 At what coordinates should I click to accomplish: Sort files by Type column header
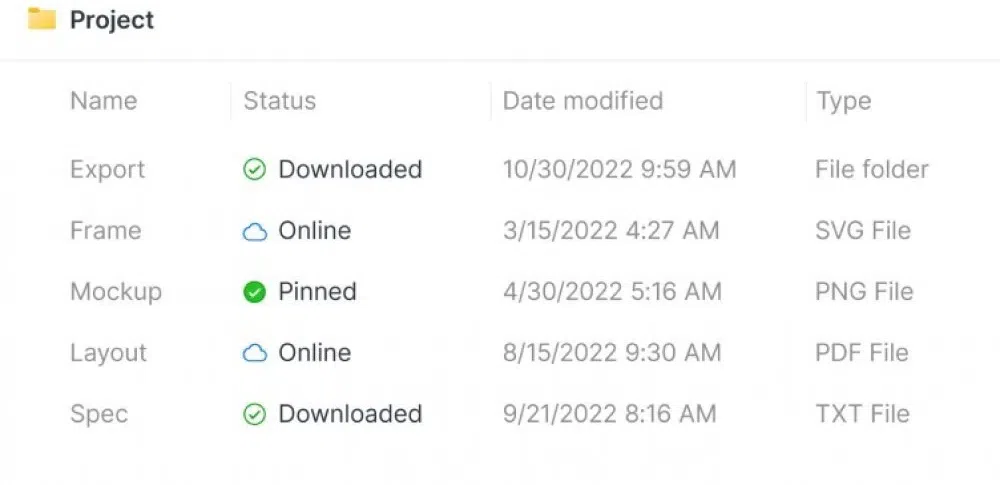(x=843, y=101)
